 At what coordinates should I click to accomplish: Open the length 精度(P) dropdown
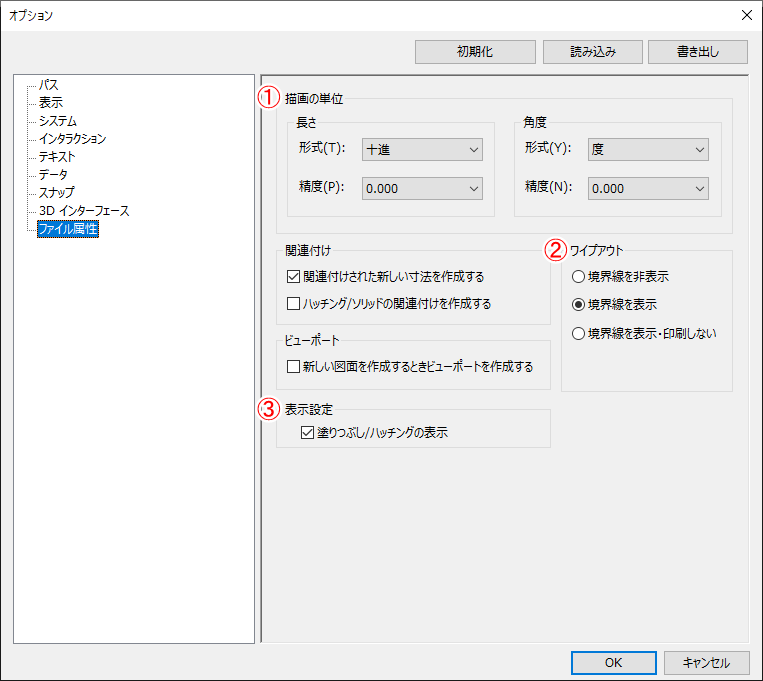click(422, 188)
